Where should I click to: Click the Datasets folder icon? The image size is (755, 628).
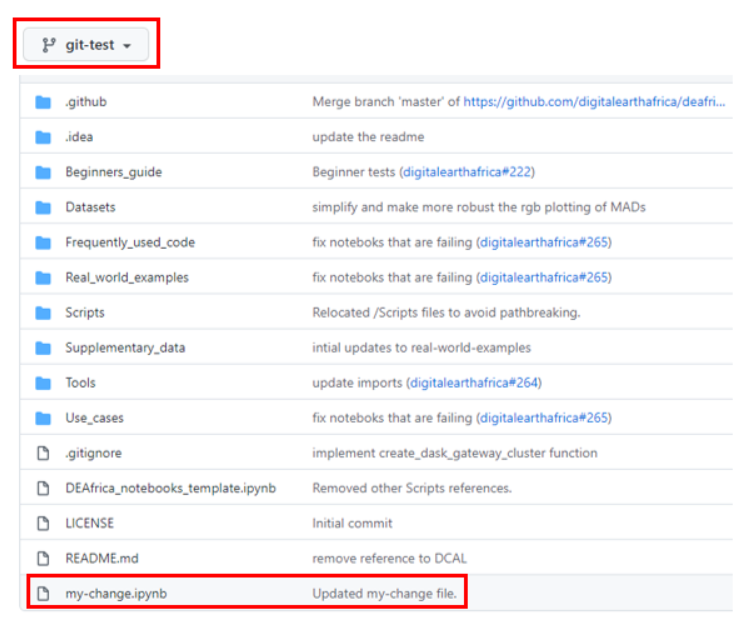pyautogui.click(x=43, y=207)
